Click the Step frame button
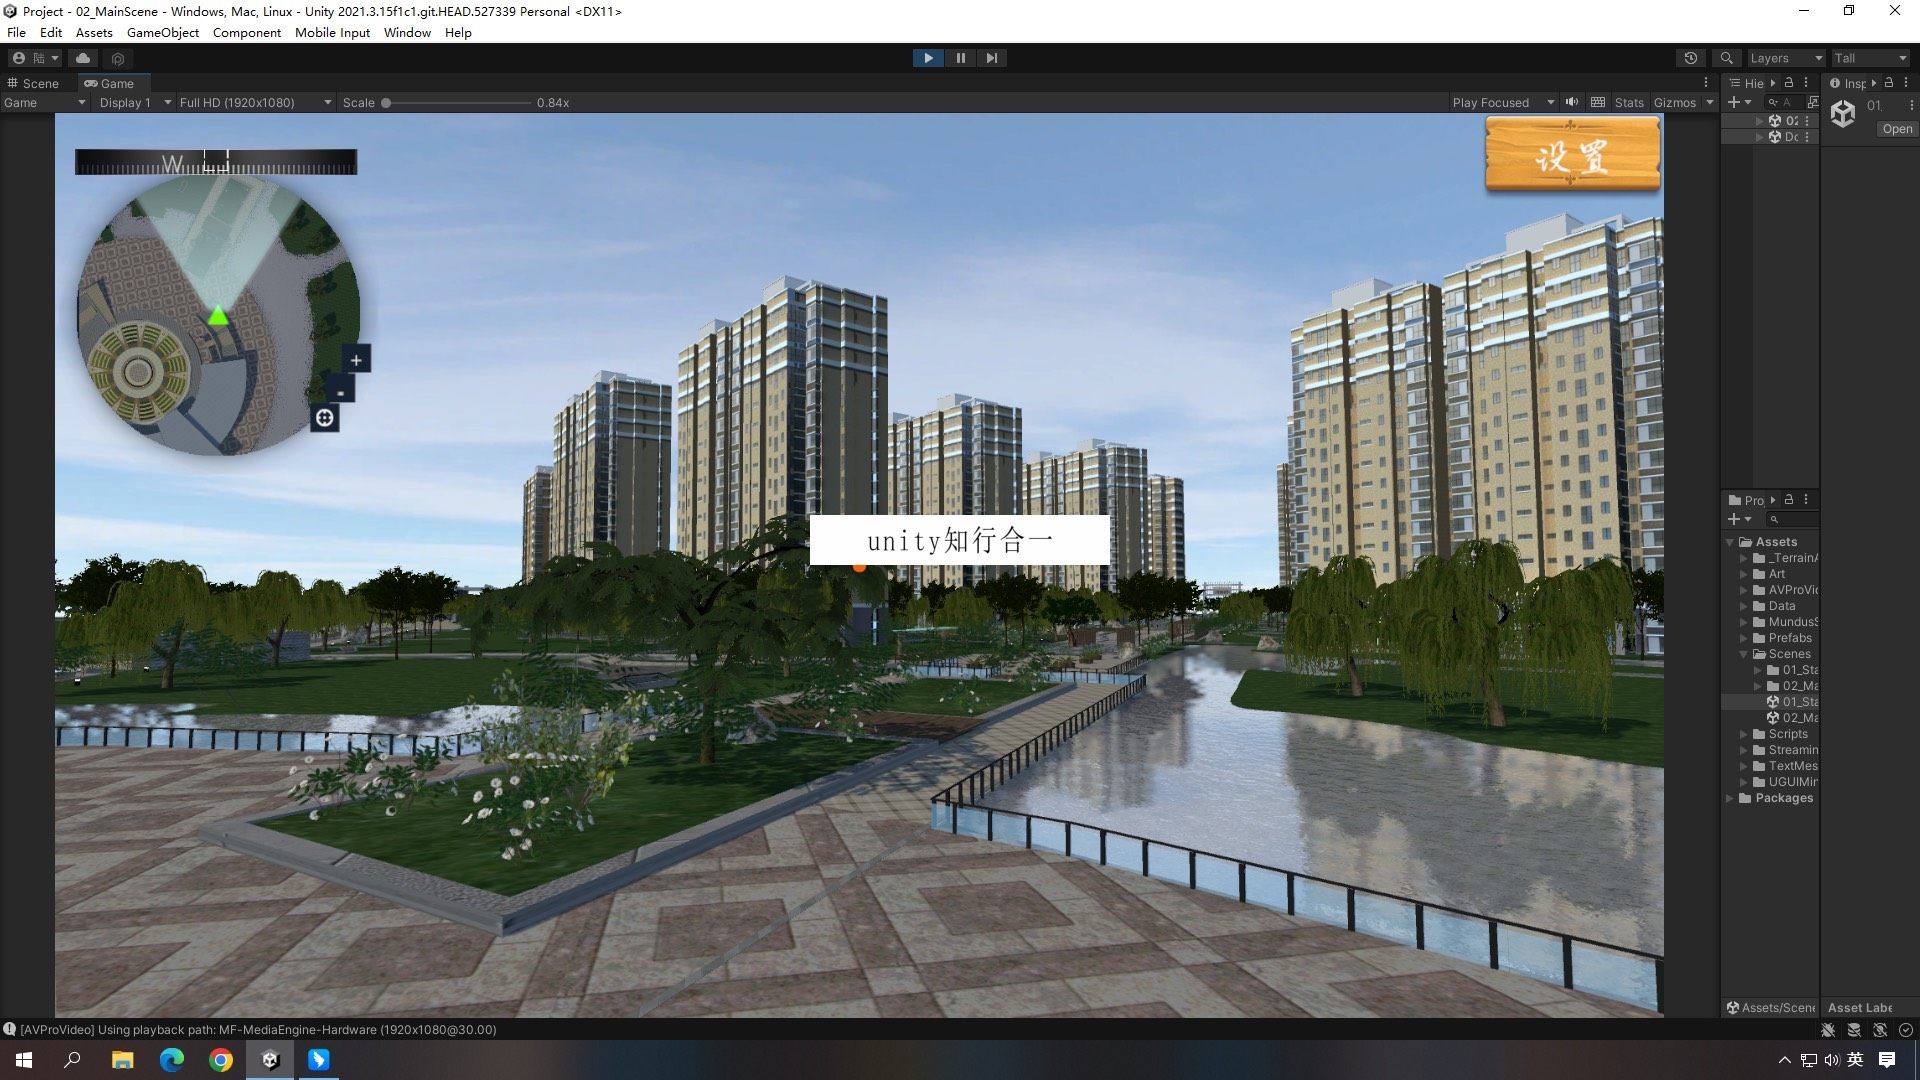Screen dimensions: 1920x1080 click(991, 58)
